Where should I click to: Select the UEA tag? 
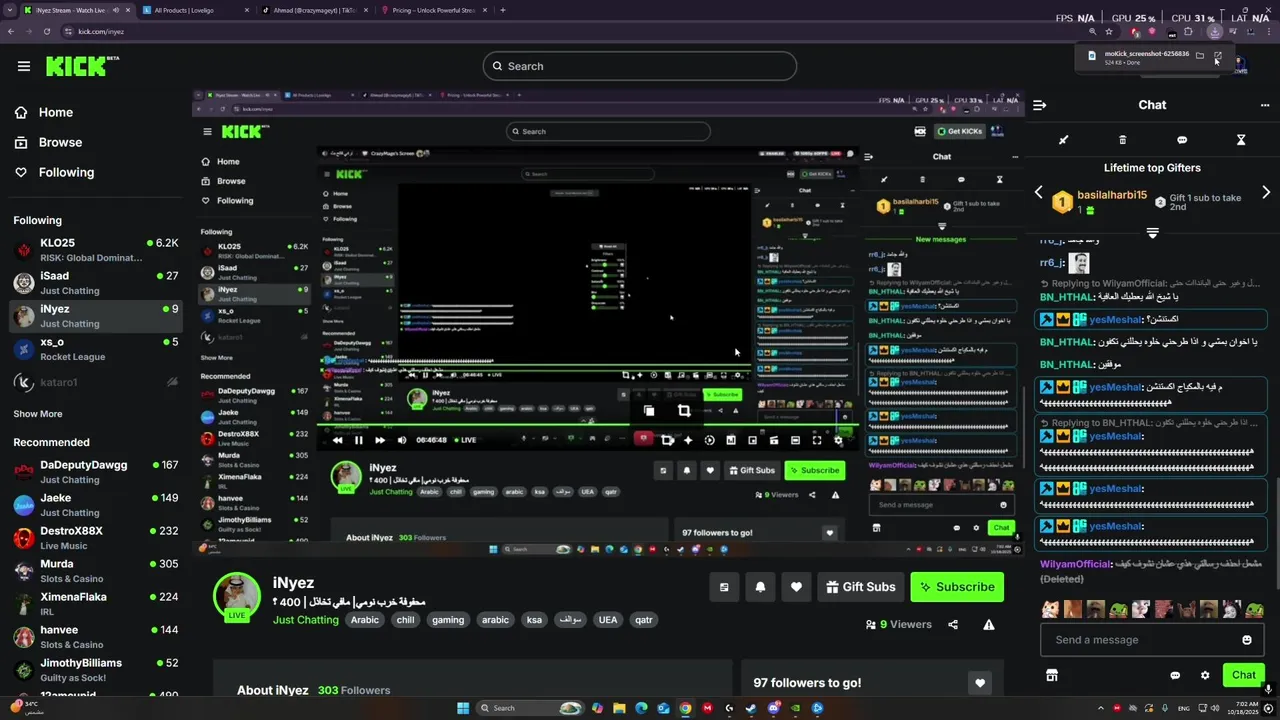point(608,620)
